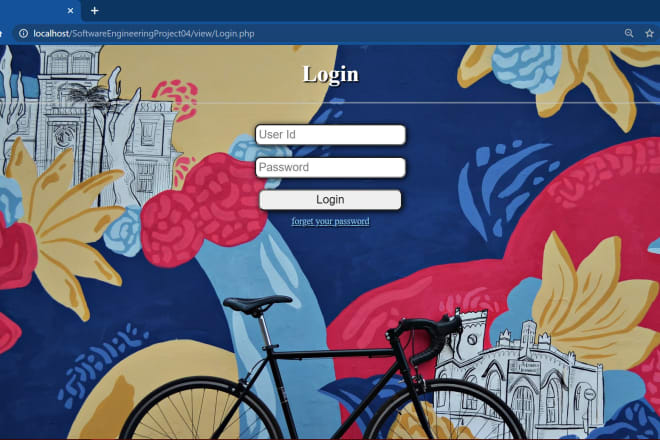Click the Password field
The image size is (660, 440).
(330, 168)
